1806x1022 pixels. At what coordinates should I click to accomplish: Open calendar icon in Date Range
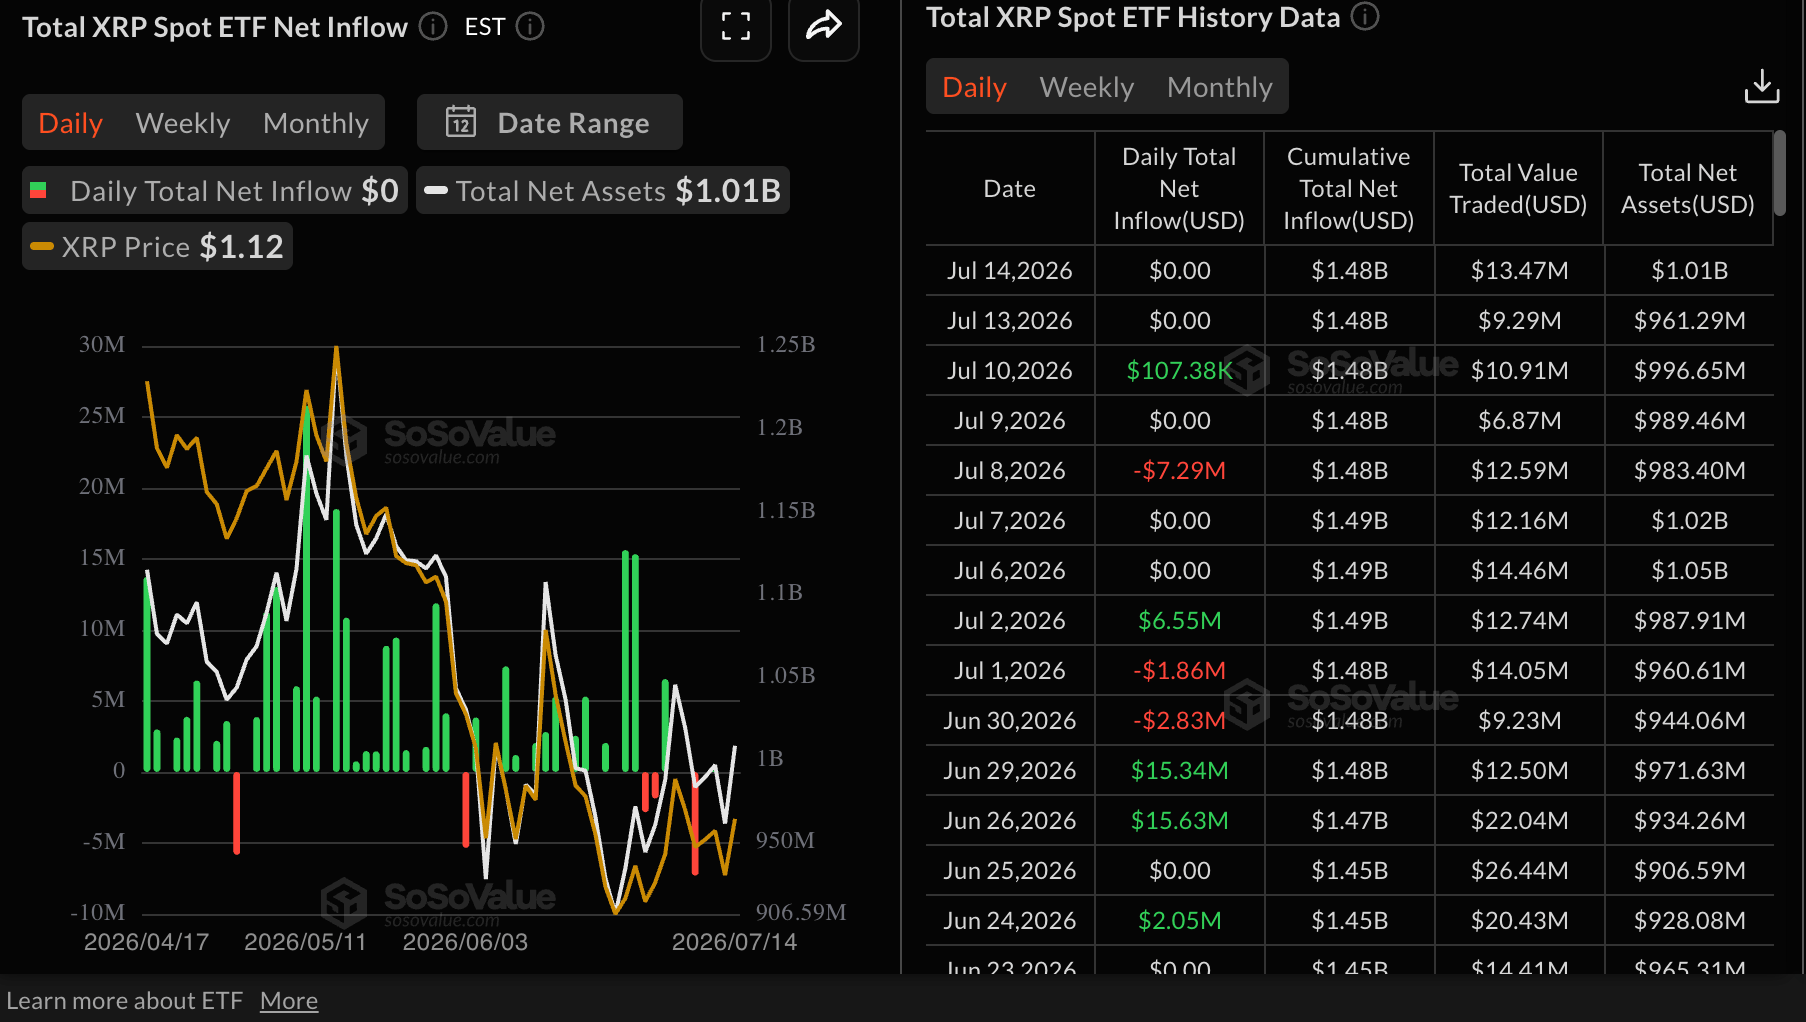[x=461, y=122]
